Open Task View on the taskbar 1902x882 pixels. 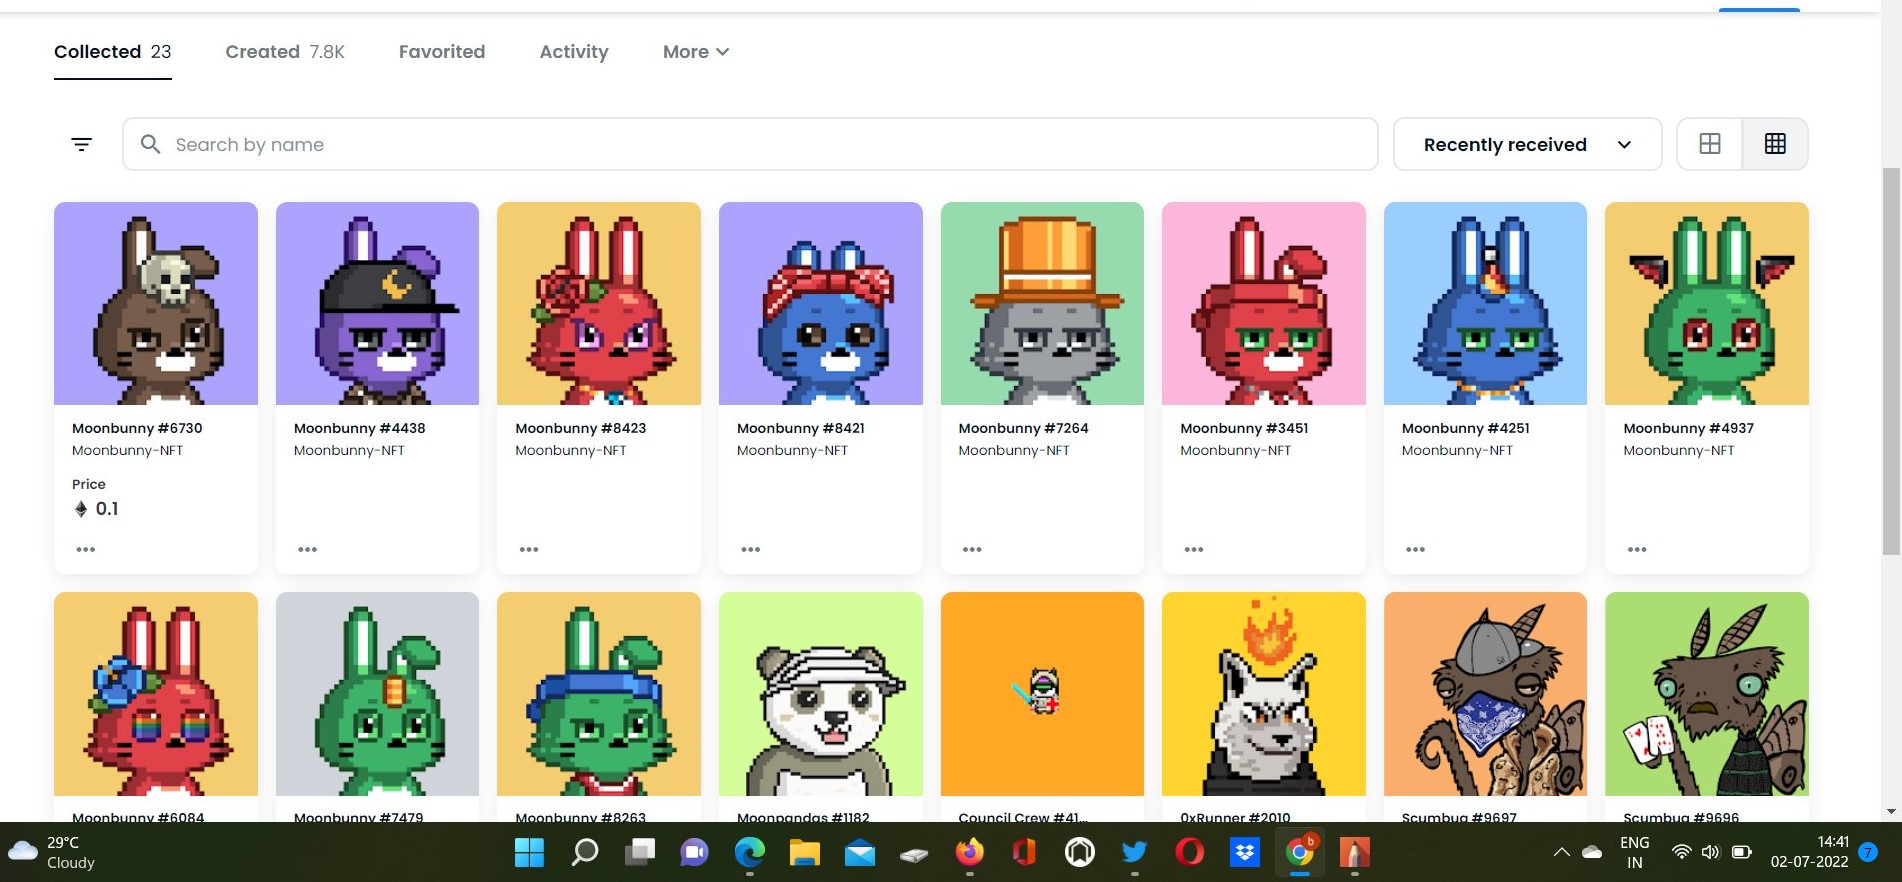[639, 852]
